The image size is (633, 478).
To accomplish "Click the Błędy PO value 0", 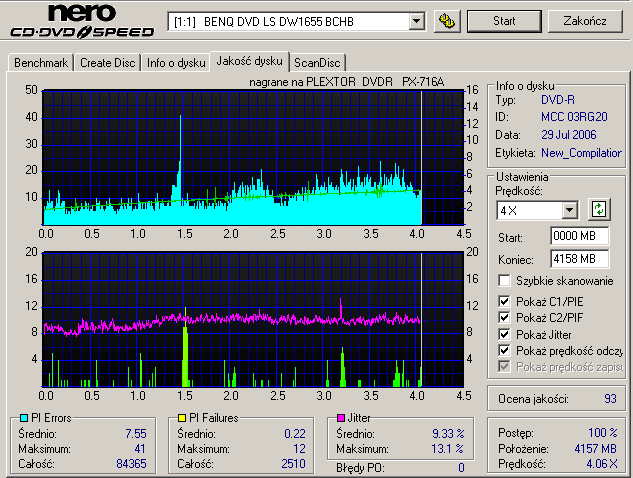I will [x=461, y=468].
